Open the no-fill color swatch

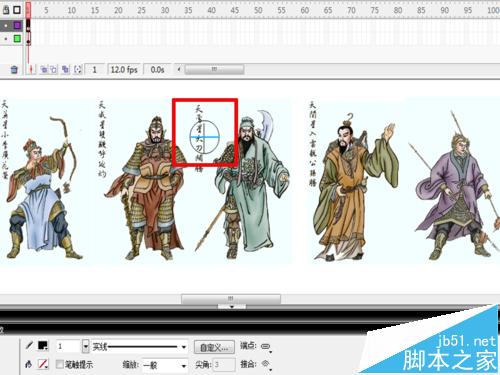pyautogui.click(x=43, y=364)
